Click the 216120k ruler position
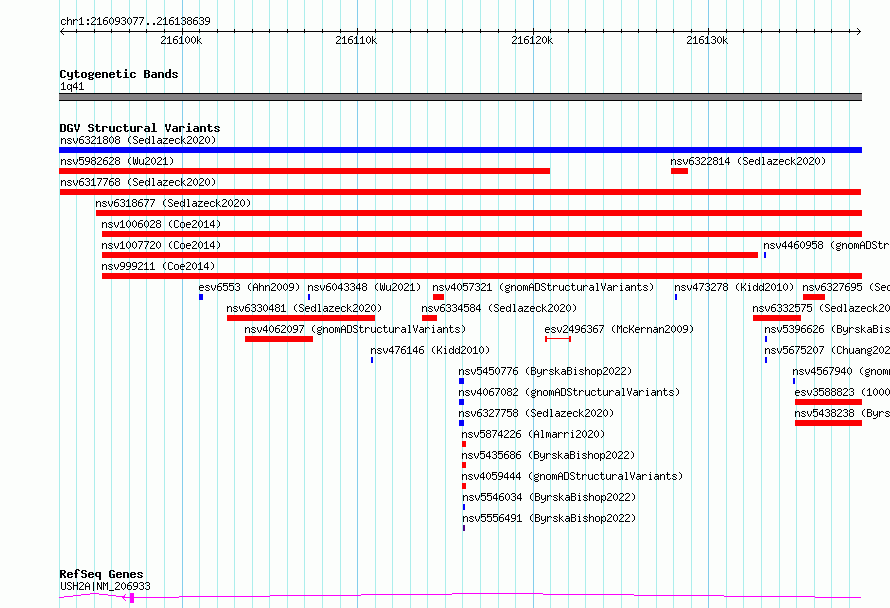890x608 pixels. click(x=532, y=40)
